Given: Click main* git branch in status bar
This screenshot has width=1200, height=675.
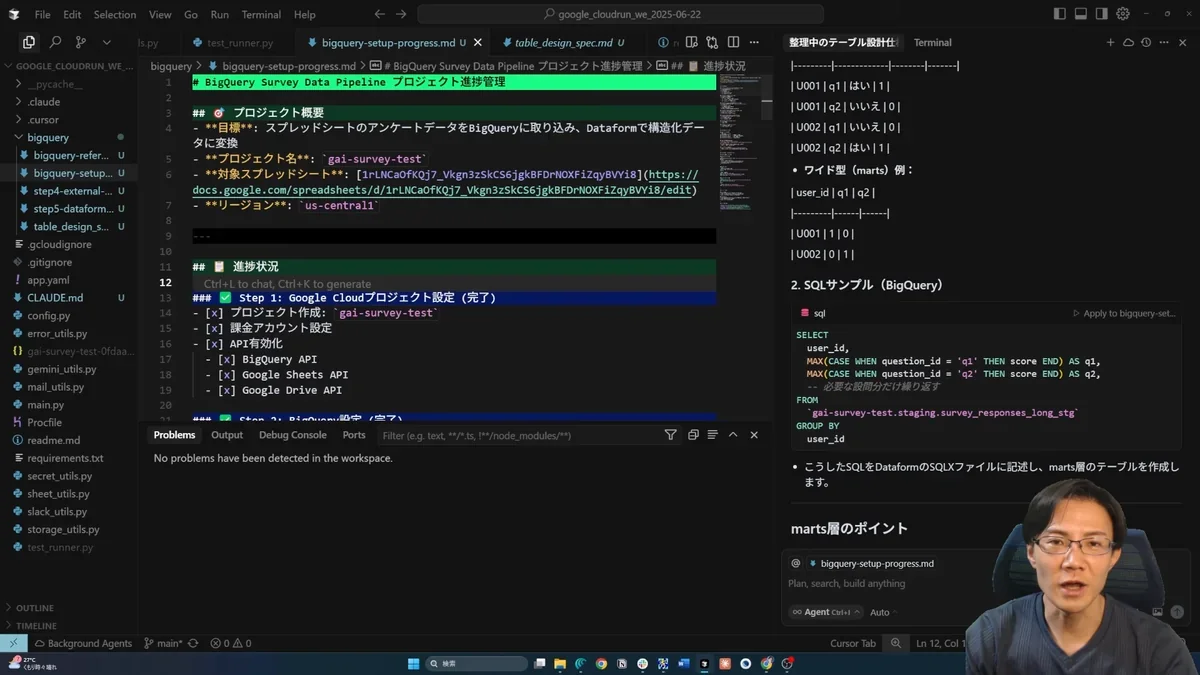Looking at the screenshot, I should [163, 643].
